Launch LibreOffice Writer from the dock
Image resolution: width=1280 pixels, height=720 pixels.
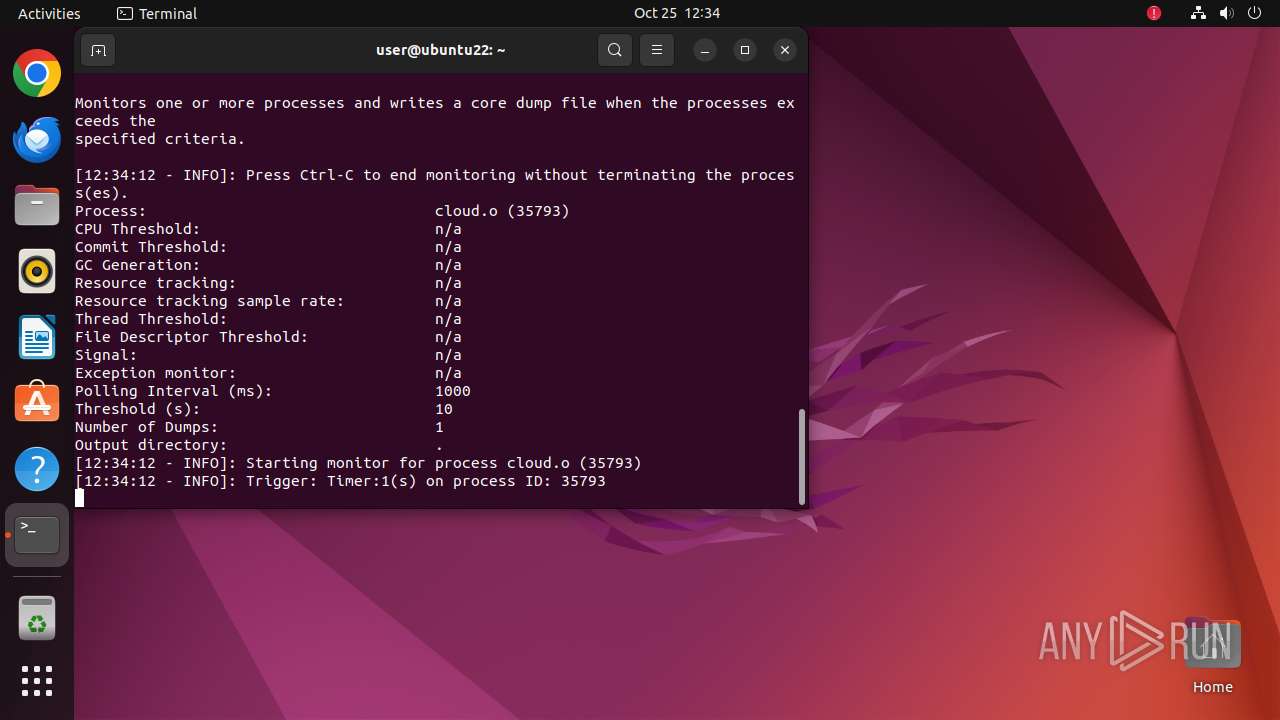[37, 337]
